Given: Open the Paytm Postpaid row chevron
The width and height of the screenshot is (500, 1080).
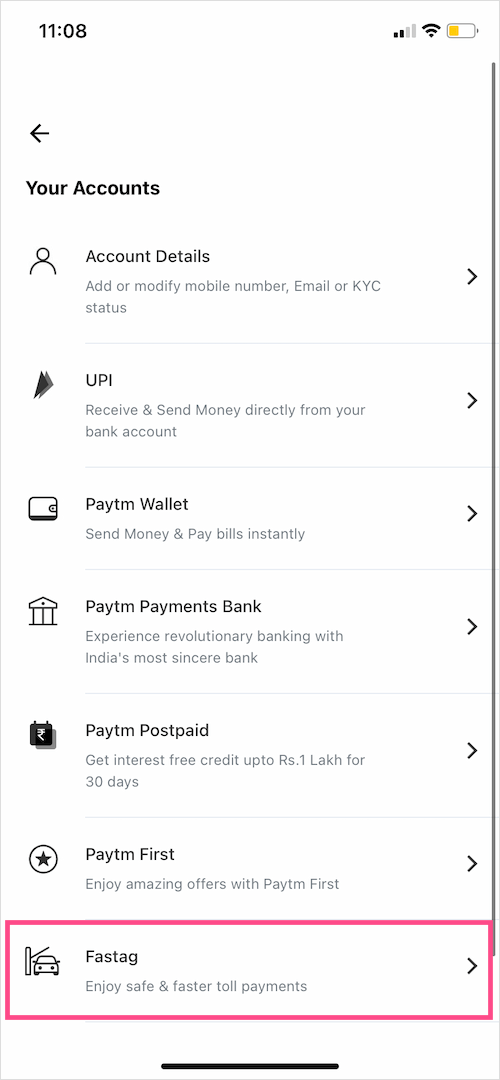Looking at the screenshot, I should point(472,751).
